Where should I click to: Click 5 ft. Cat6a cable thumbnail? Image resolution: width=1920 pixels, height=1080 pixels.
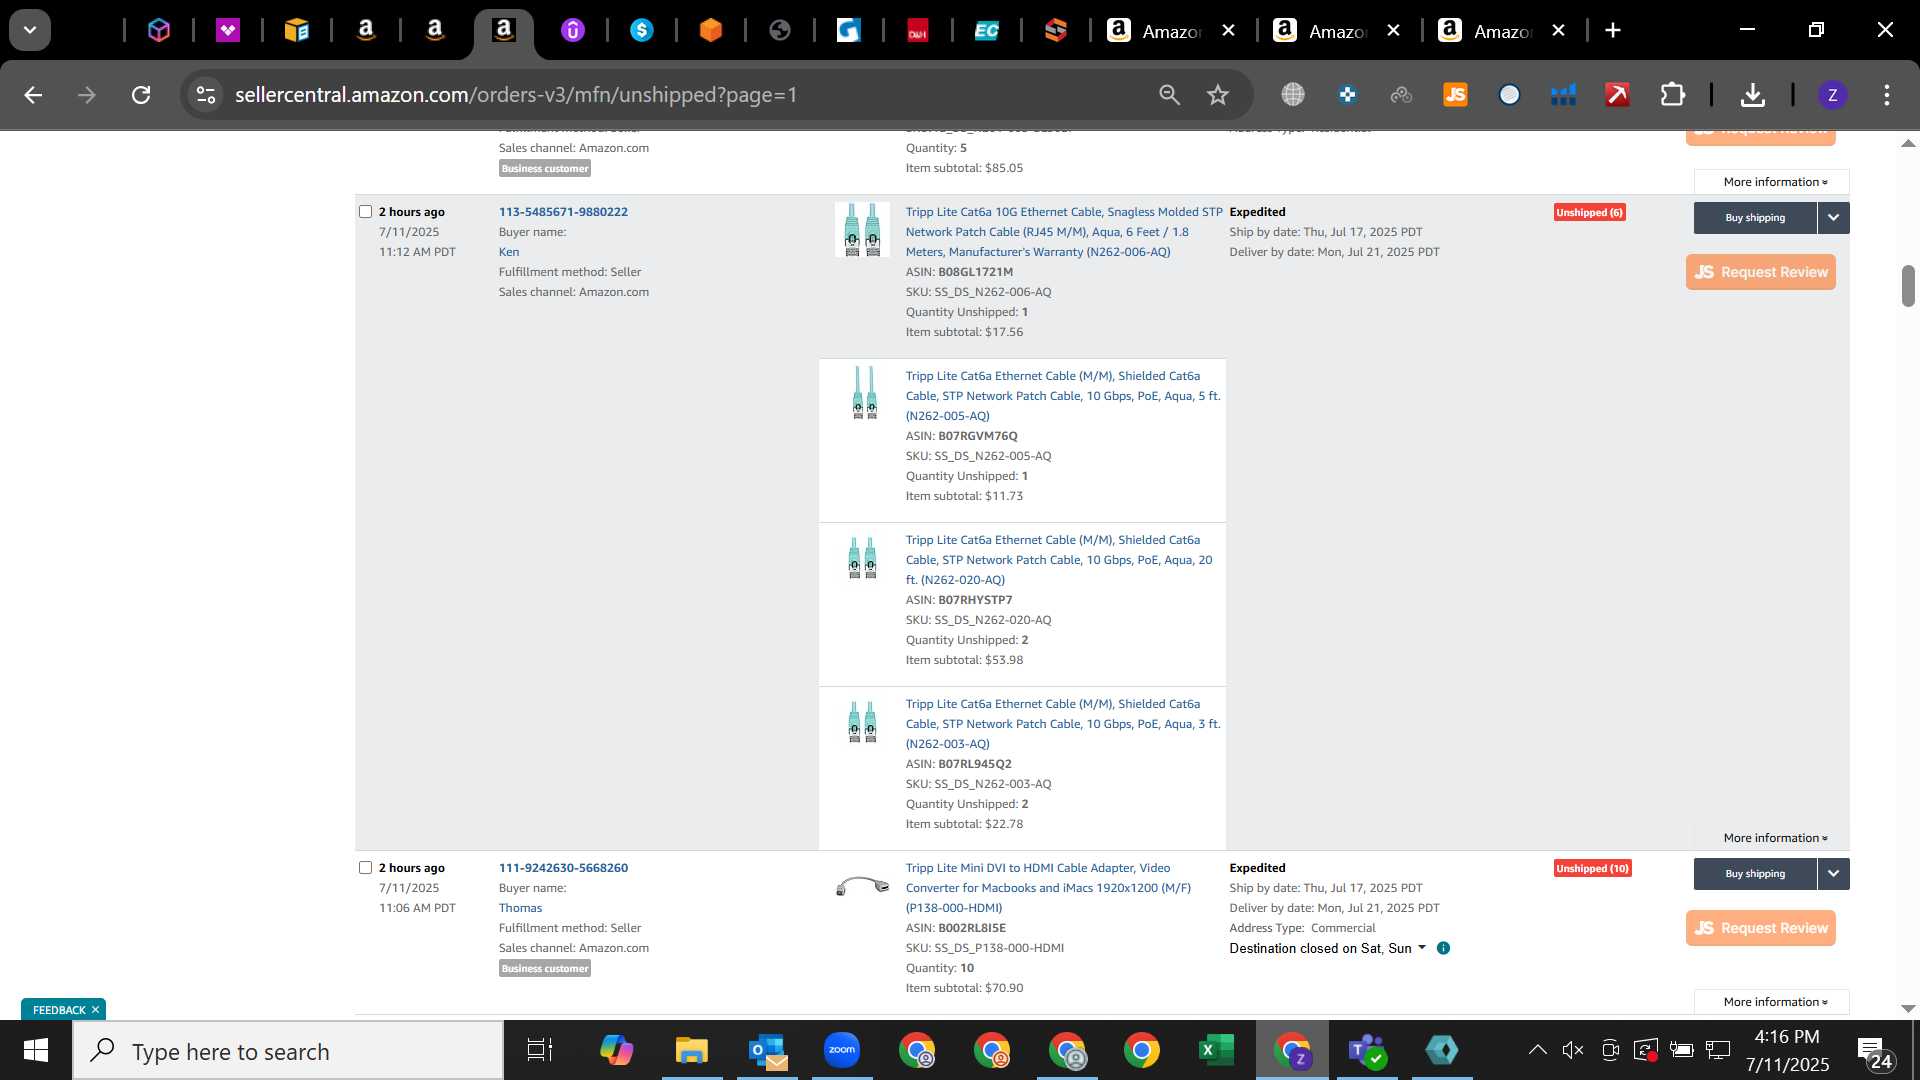[x=864, y=392]
